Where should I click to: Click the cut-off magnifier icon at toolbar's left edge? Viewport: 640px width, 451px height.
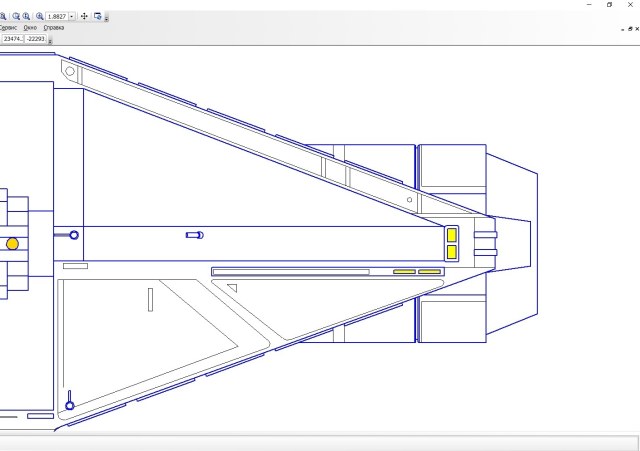pos(3,16)
